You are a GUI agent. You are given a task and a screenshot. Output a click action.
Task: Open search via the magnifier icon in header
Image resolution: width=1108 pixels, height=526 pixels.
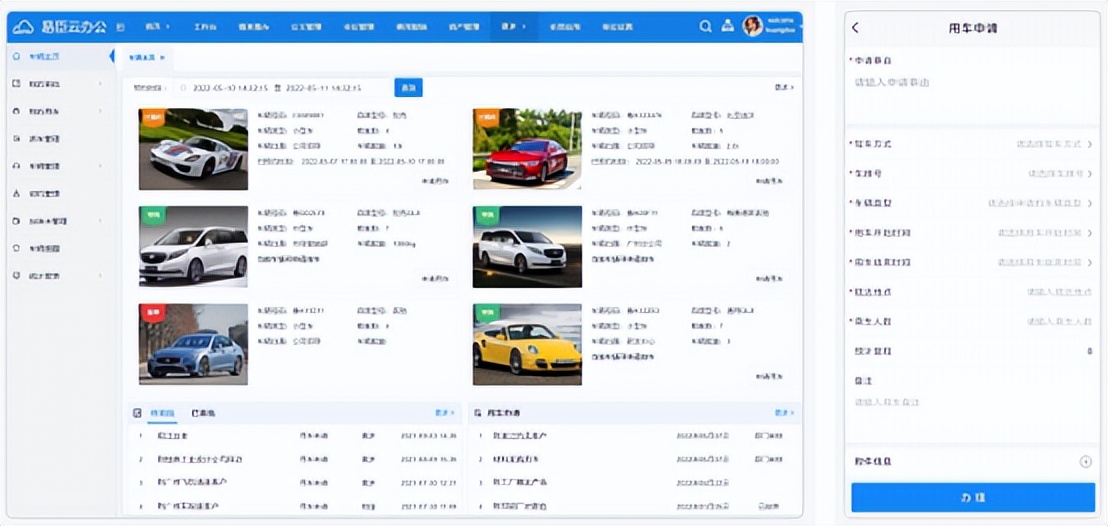click(x=706, y=26)
